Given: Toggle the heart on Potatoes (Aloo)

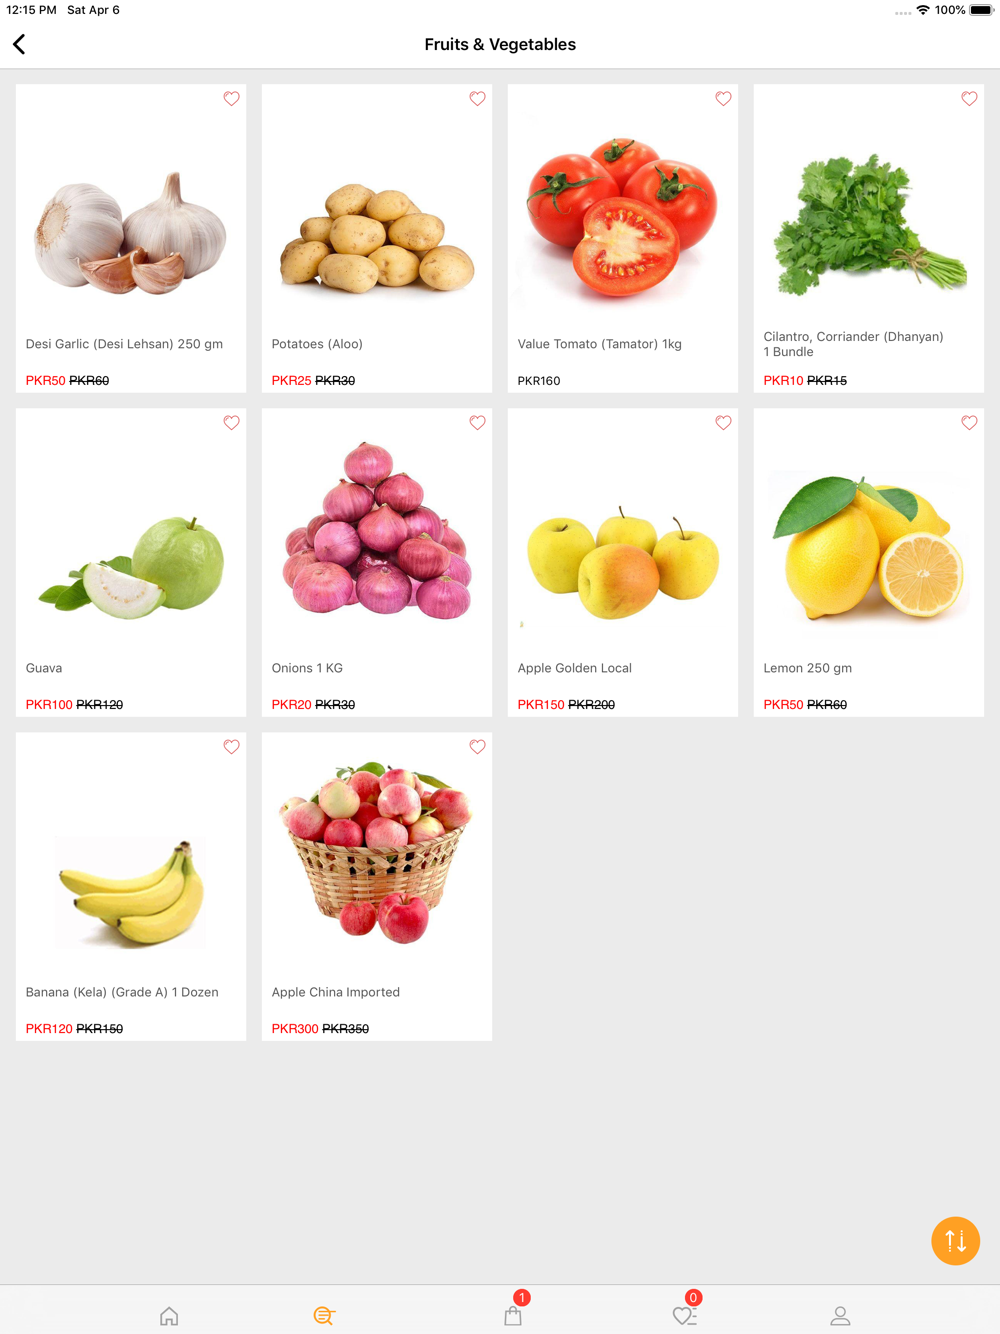Looking at the screenshot, I should pos(477,99).
